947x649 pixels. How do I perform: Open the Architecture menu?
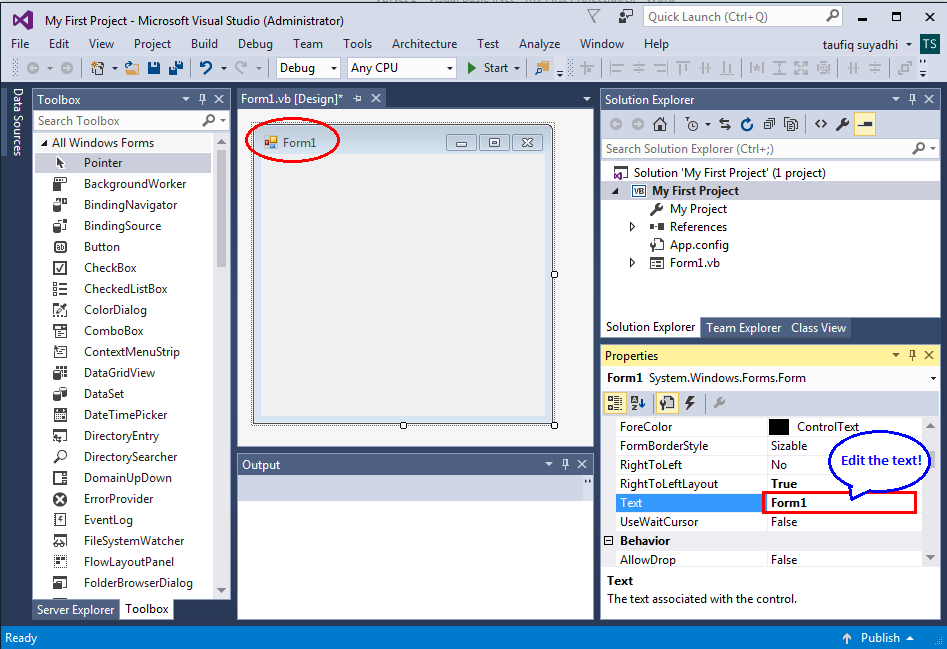pos(424,44)
